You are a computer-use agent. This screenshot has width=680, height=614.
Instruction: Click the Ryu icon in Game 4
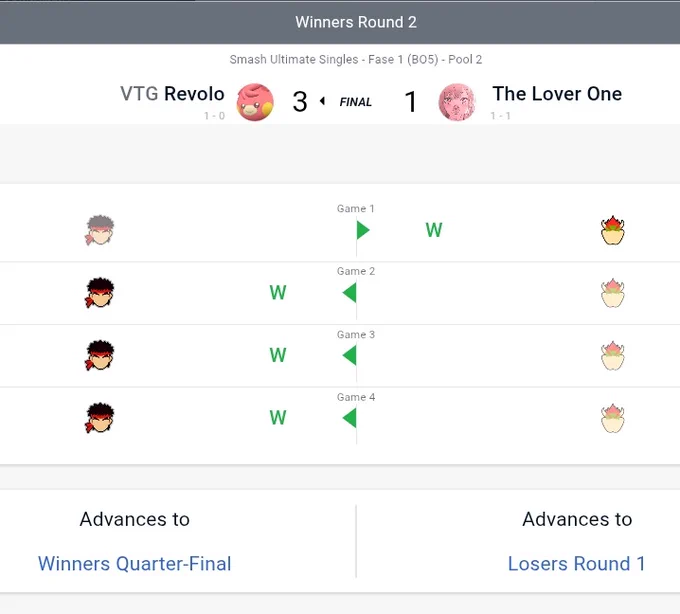point(100,418)
